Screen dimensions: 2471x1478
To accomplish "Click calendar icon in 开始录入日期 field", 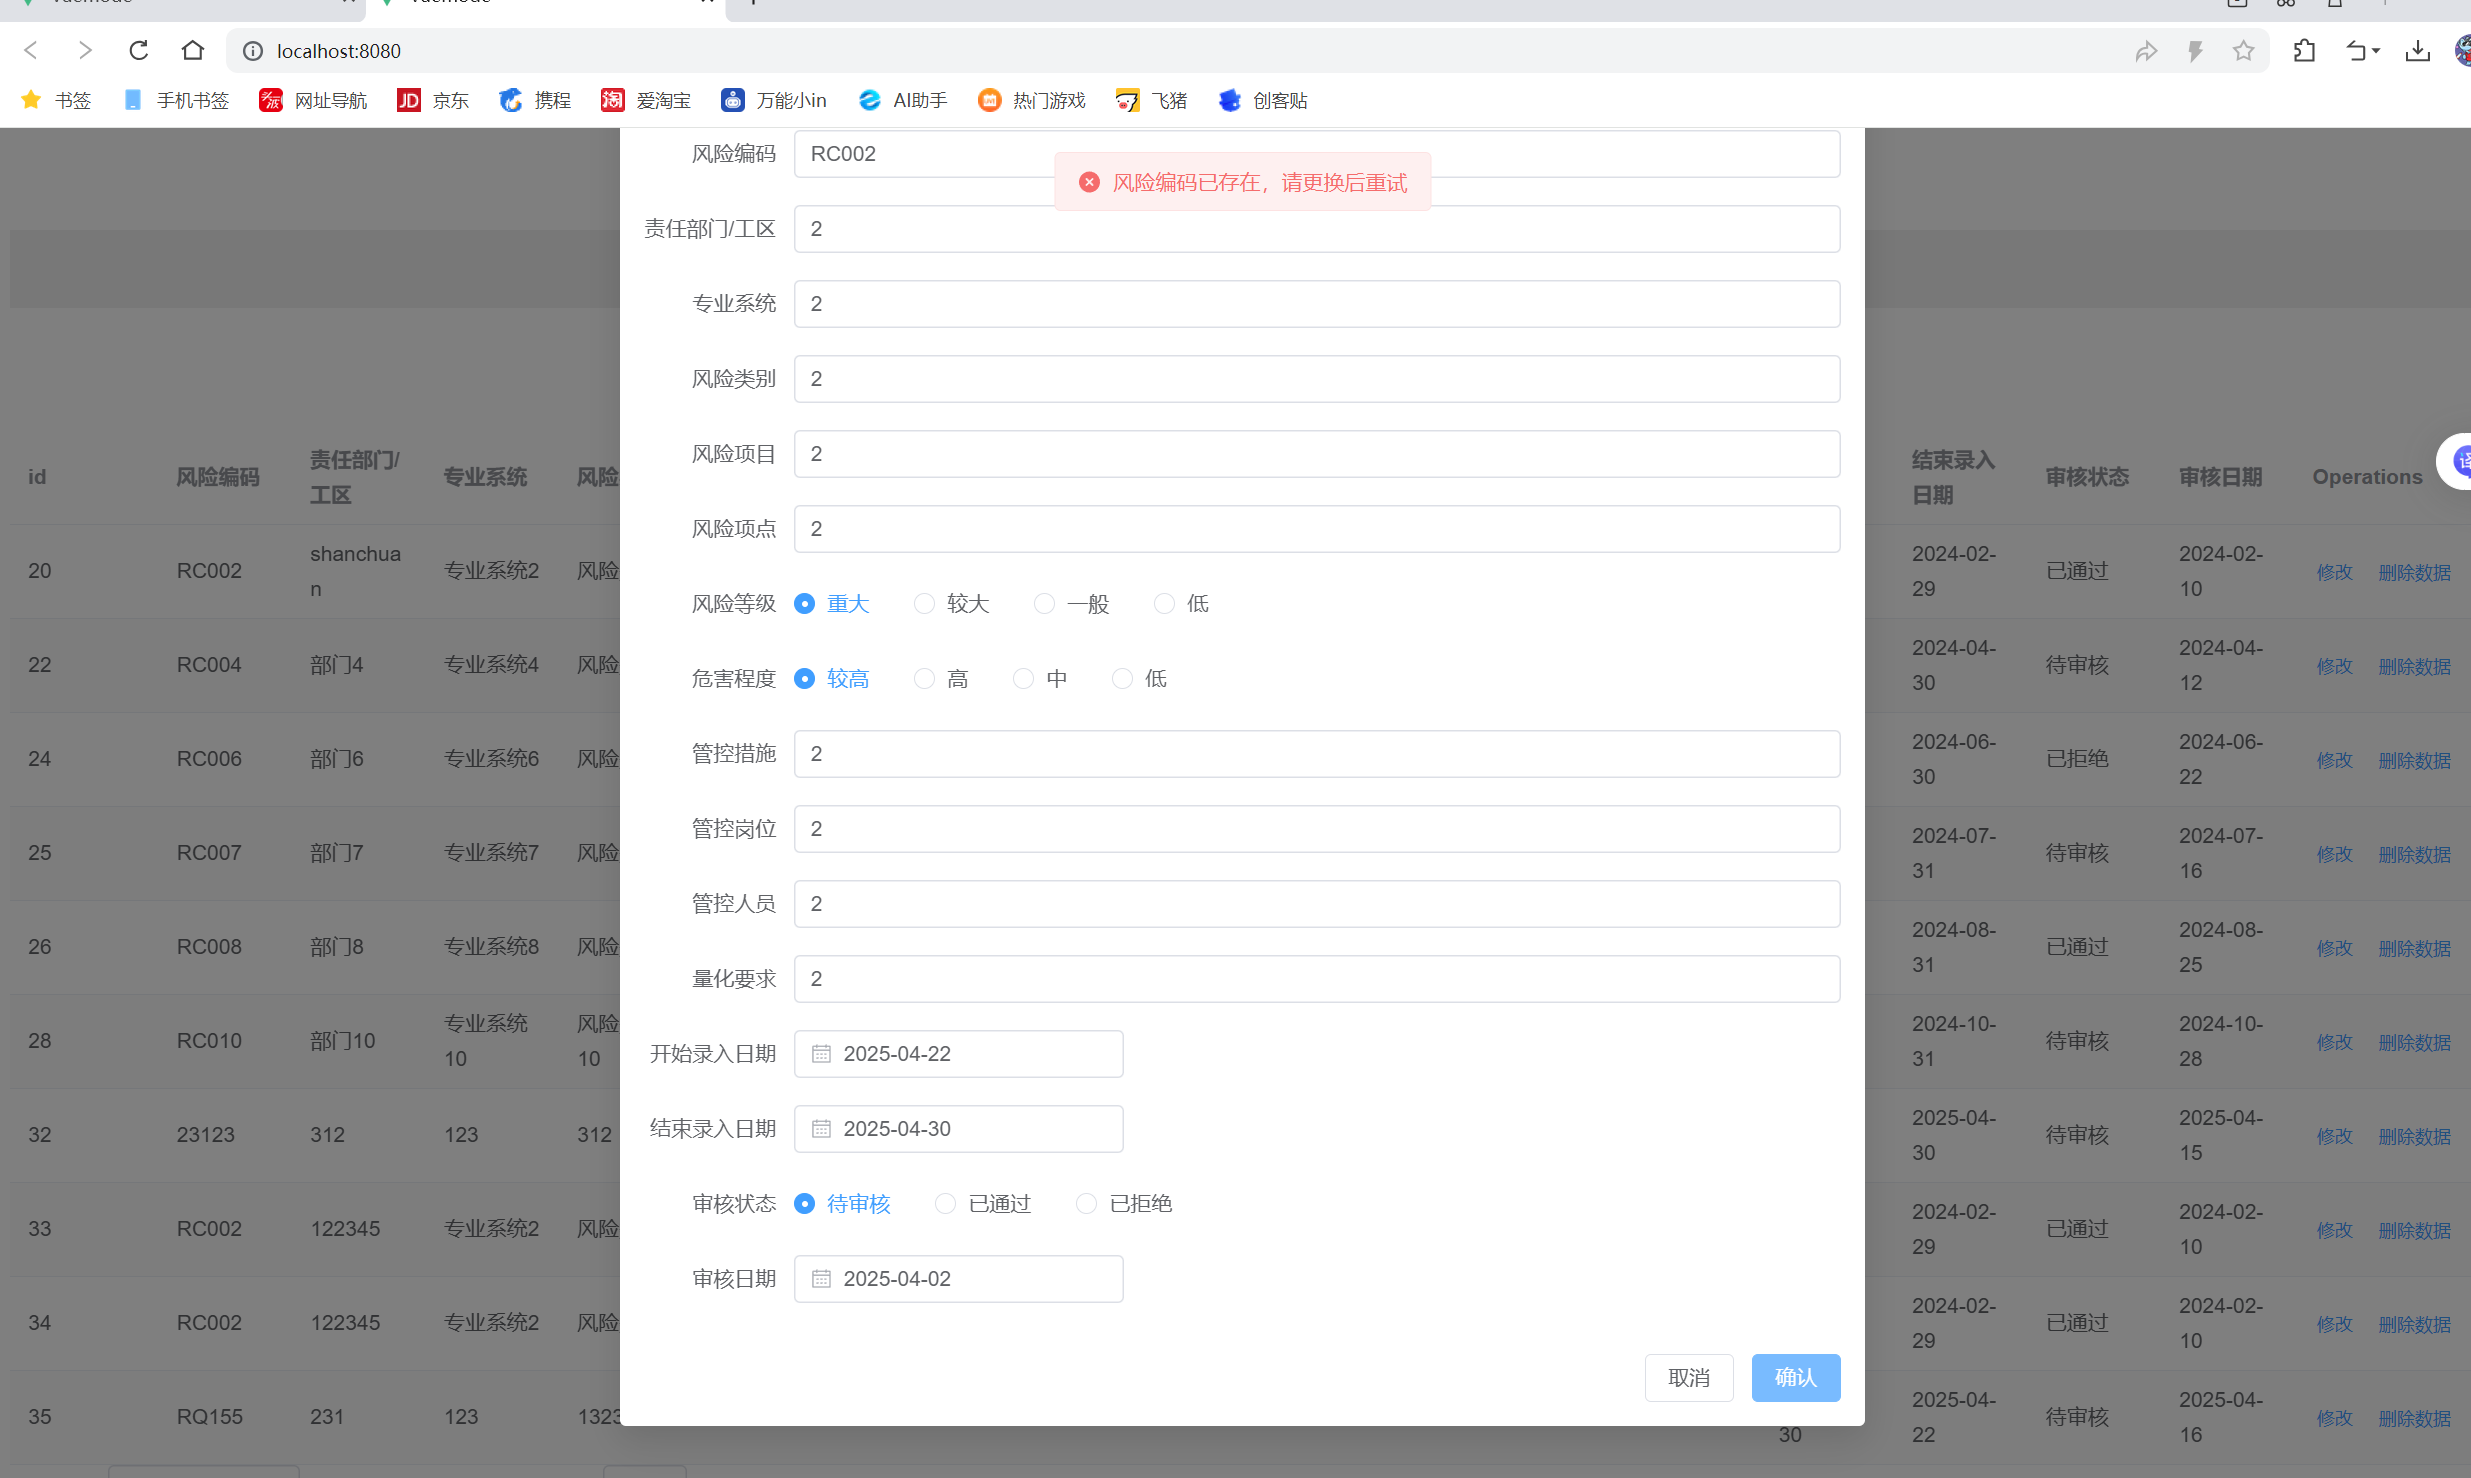I will click(821, 1054).
